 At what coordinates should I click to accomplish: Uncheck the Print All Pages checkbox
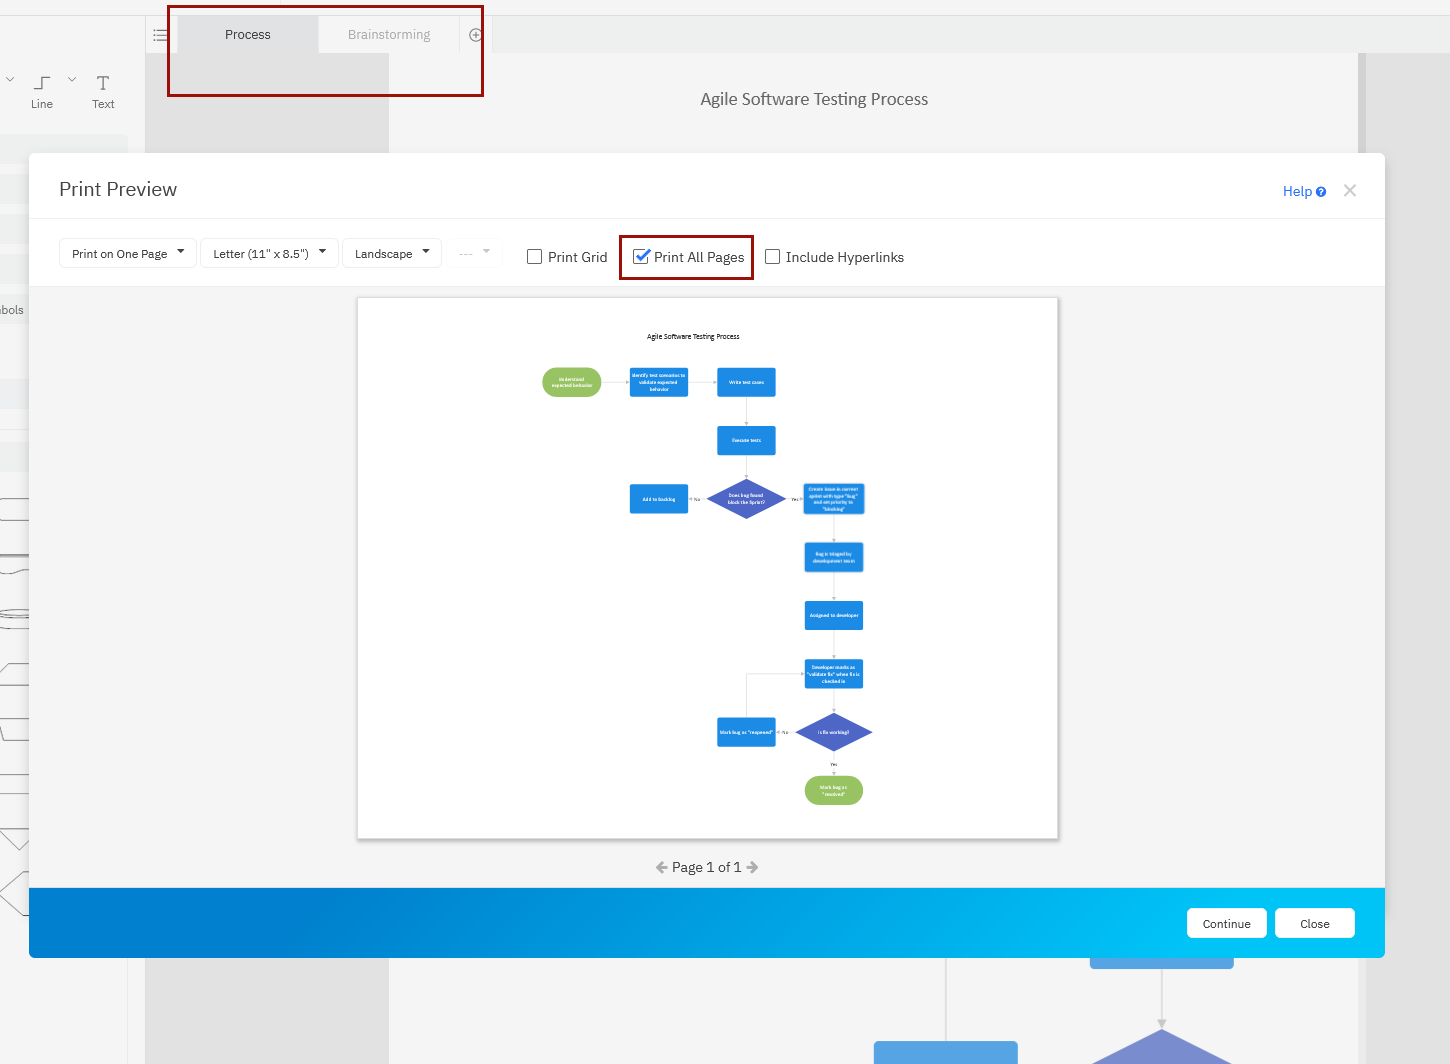click(x=642, y=257)
